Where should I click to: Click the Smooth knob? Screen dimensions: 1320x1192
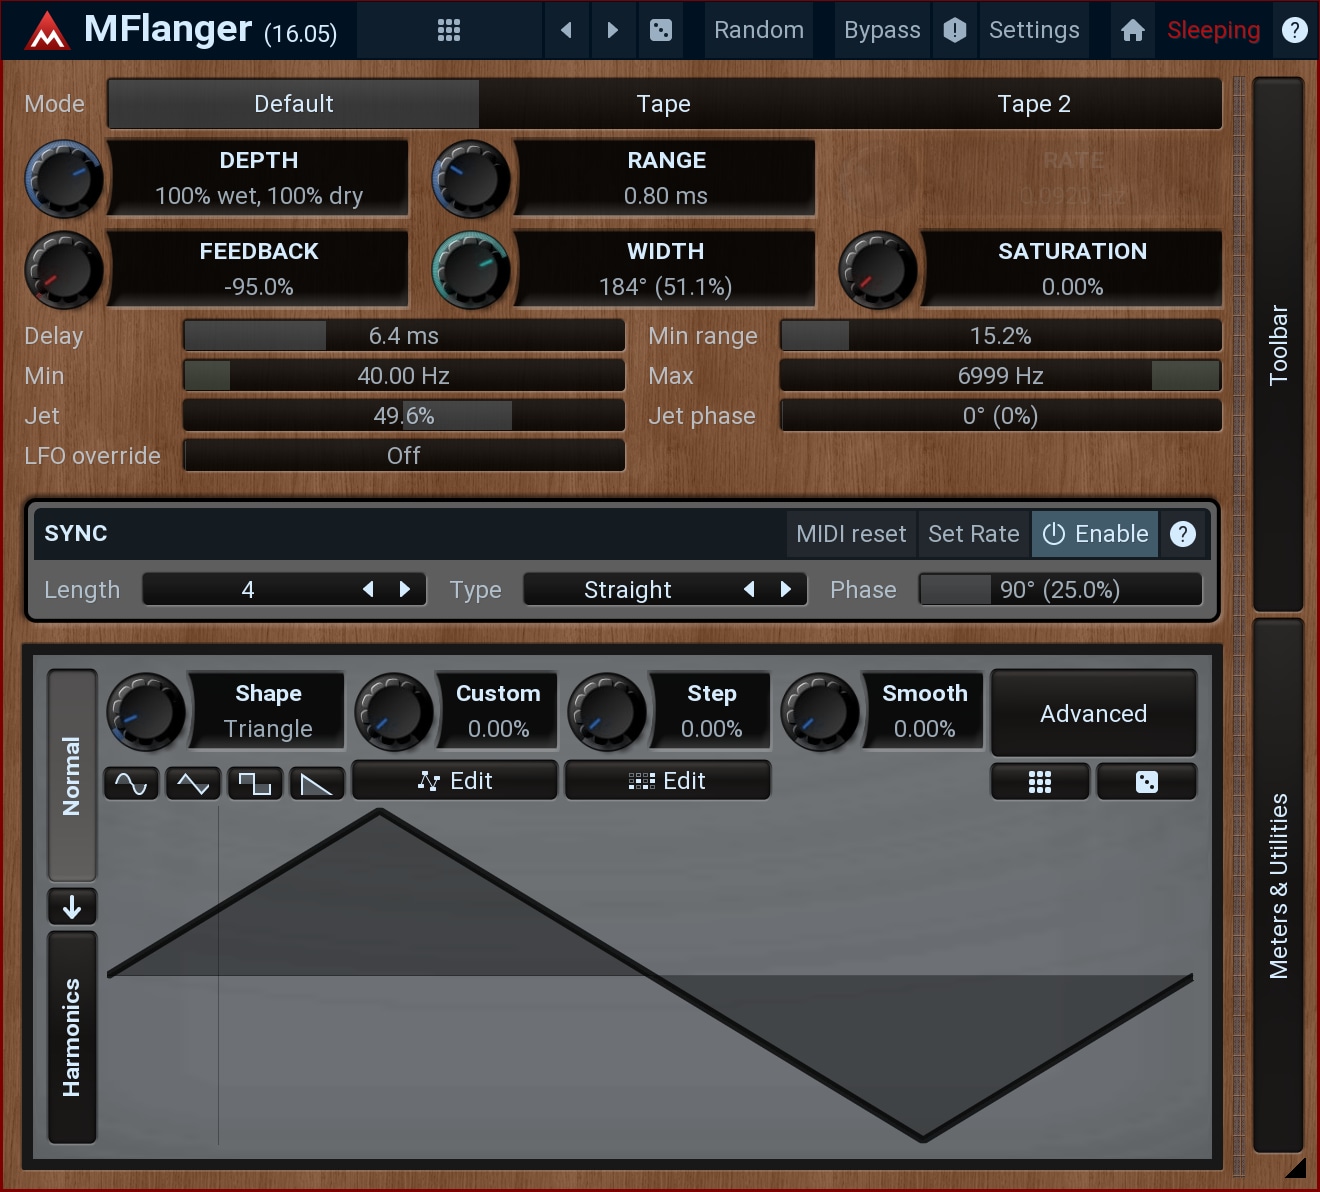pos(820,711)
